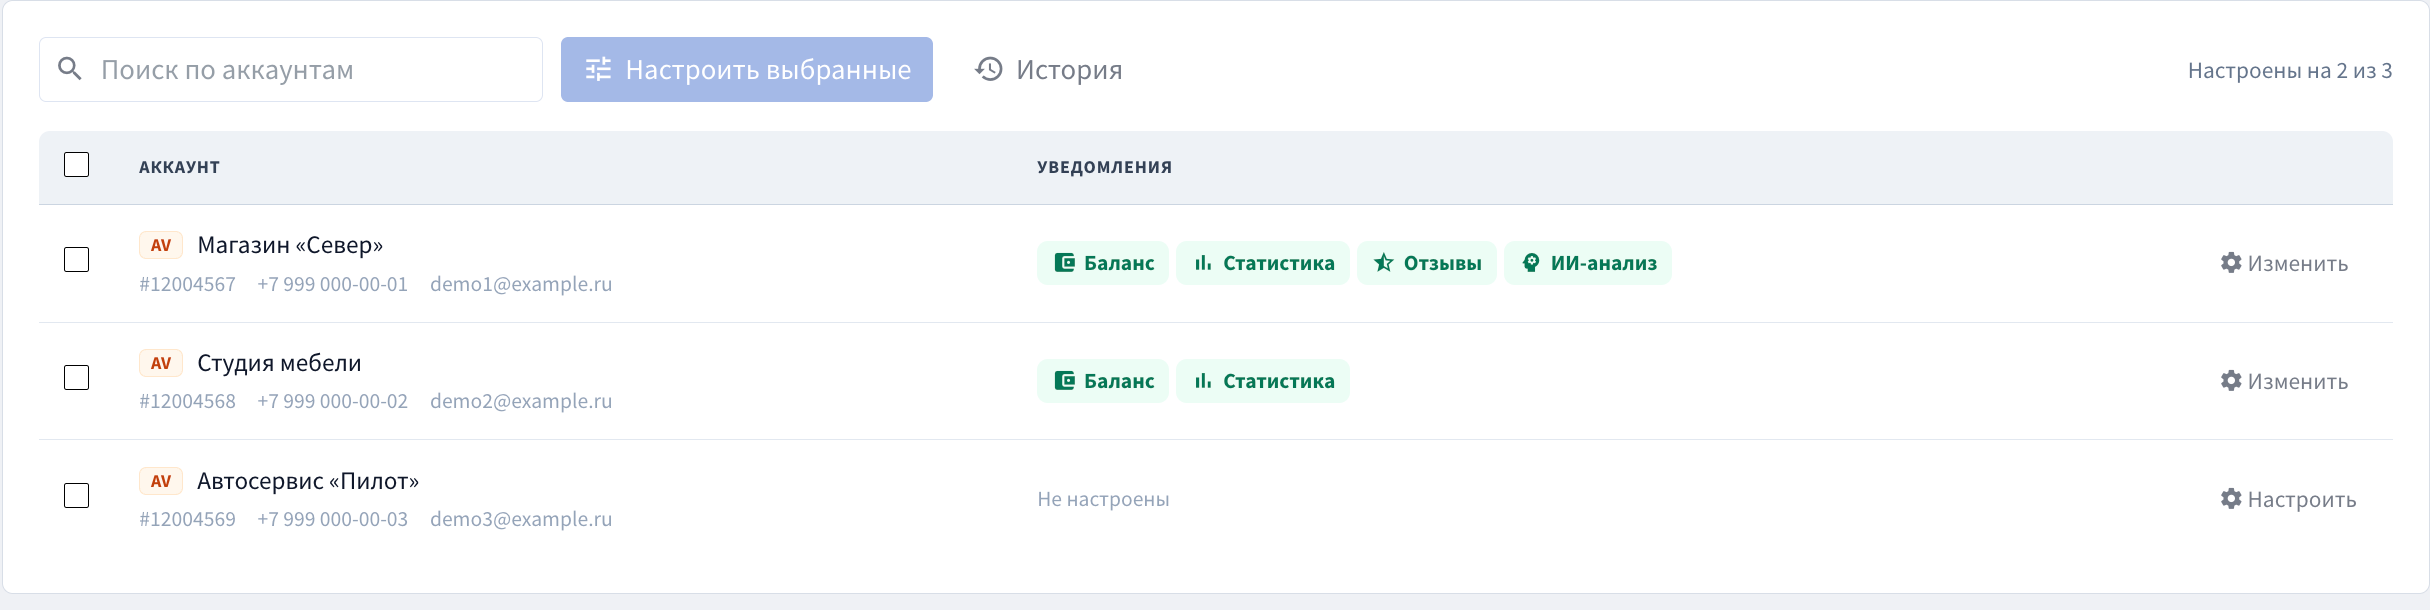Screen dimensions: 2430x610
Task: Select Баланс tag in Студия мебели row
Action: pyautogui.click(x=1103, y=381)
